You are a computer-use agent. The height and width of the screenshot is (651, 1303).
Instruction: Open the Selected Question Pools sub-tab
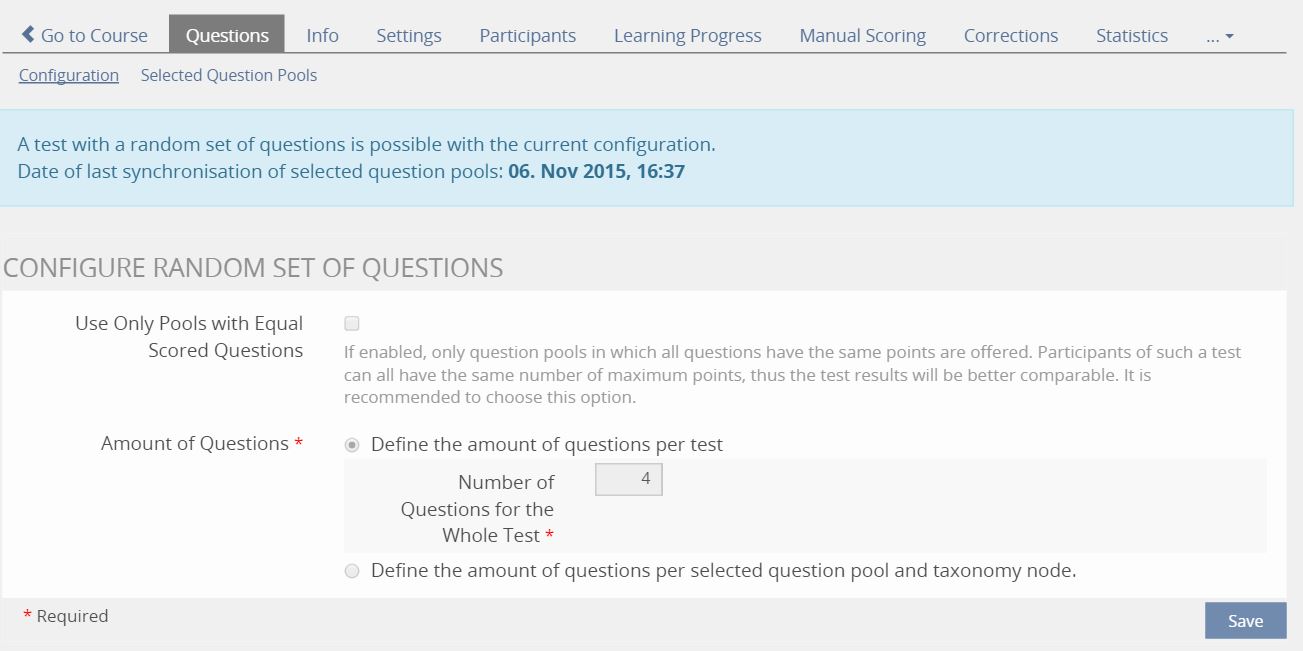[x=229, y=75]
